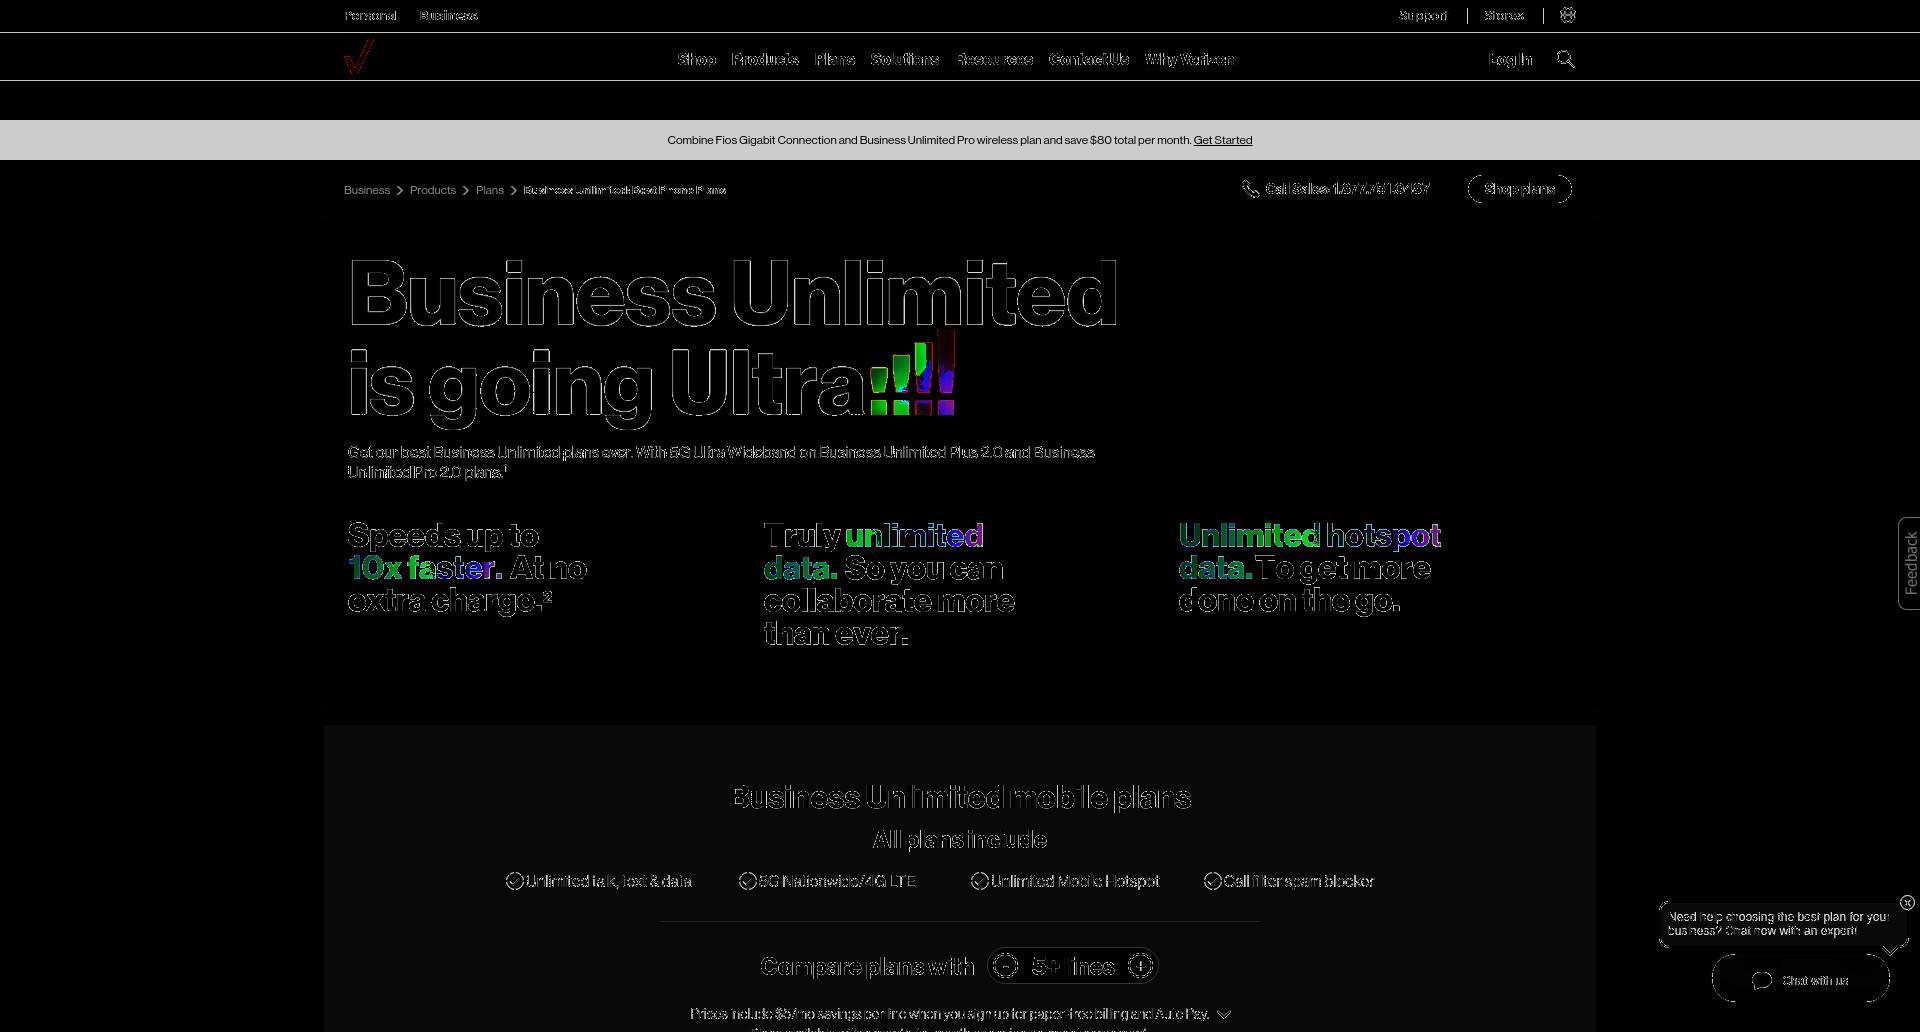The height and width of the screenshot is (1032, 1920).
Task: Click checkmark icon beside Unlimited Mobile Hotspot
Action: pyautogui.click(x=979, y=881)
